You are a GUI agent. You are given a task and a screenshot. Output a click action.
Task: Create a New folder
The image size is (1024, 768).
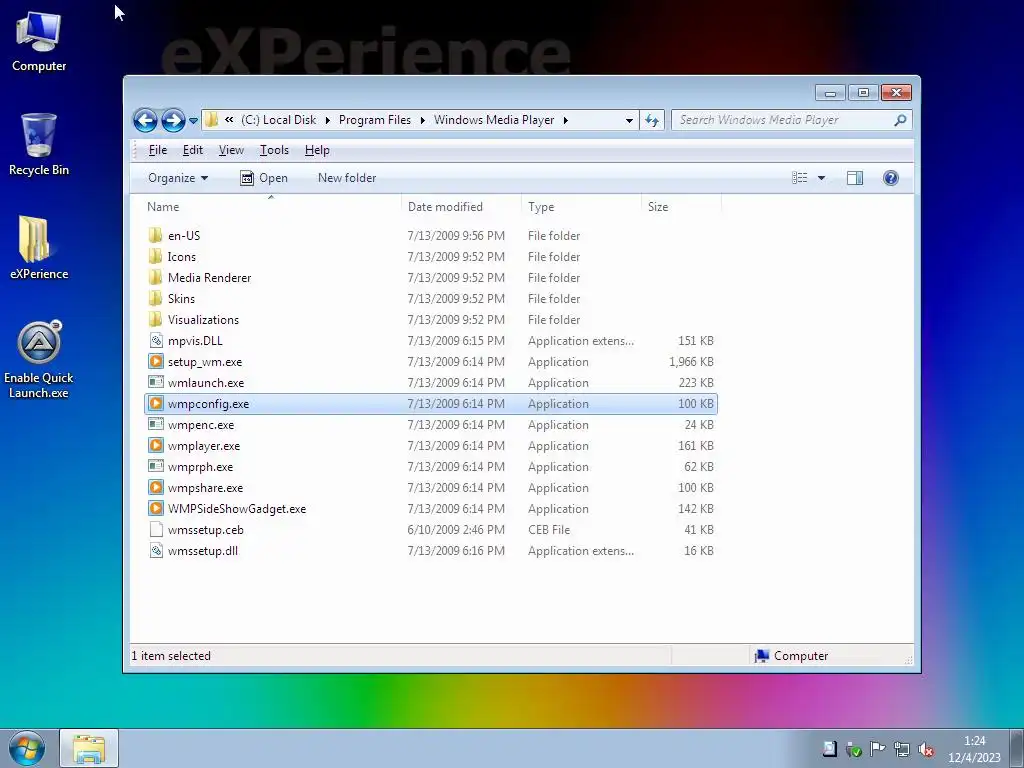coord(347,178)
